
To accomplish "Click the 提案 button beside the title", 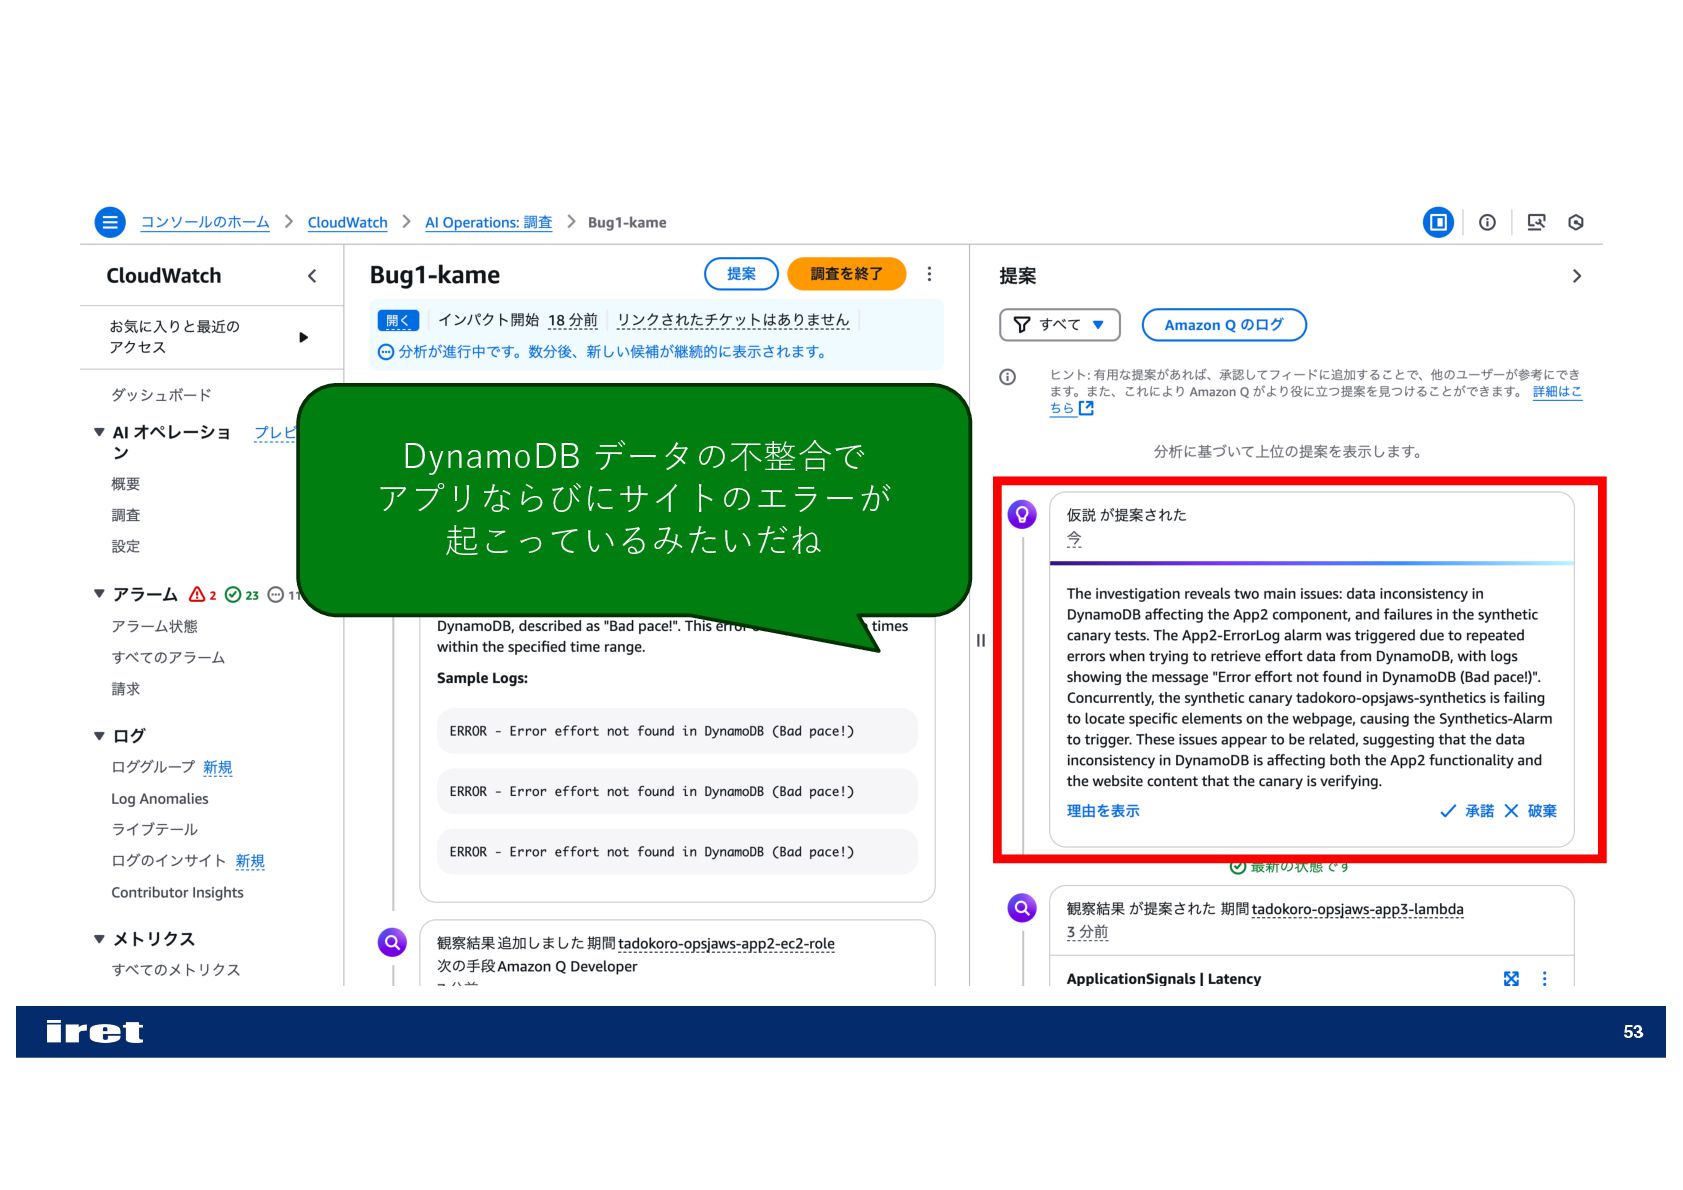I will (x=741, y=274).
